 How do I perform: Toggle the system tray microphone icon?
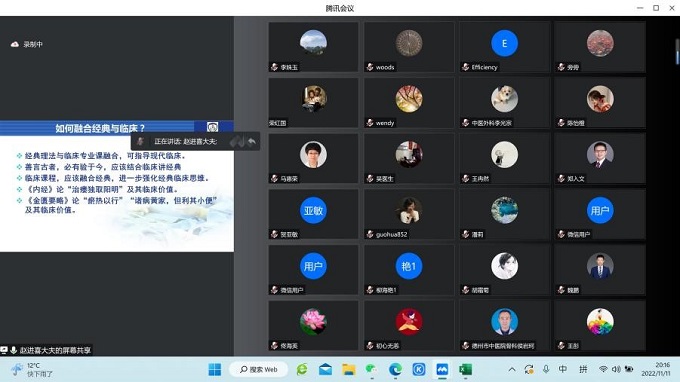546,369
